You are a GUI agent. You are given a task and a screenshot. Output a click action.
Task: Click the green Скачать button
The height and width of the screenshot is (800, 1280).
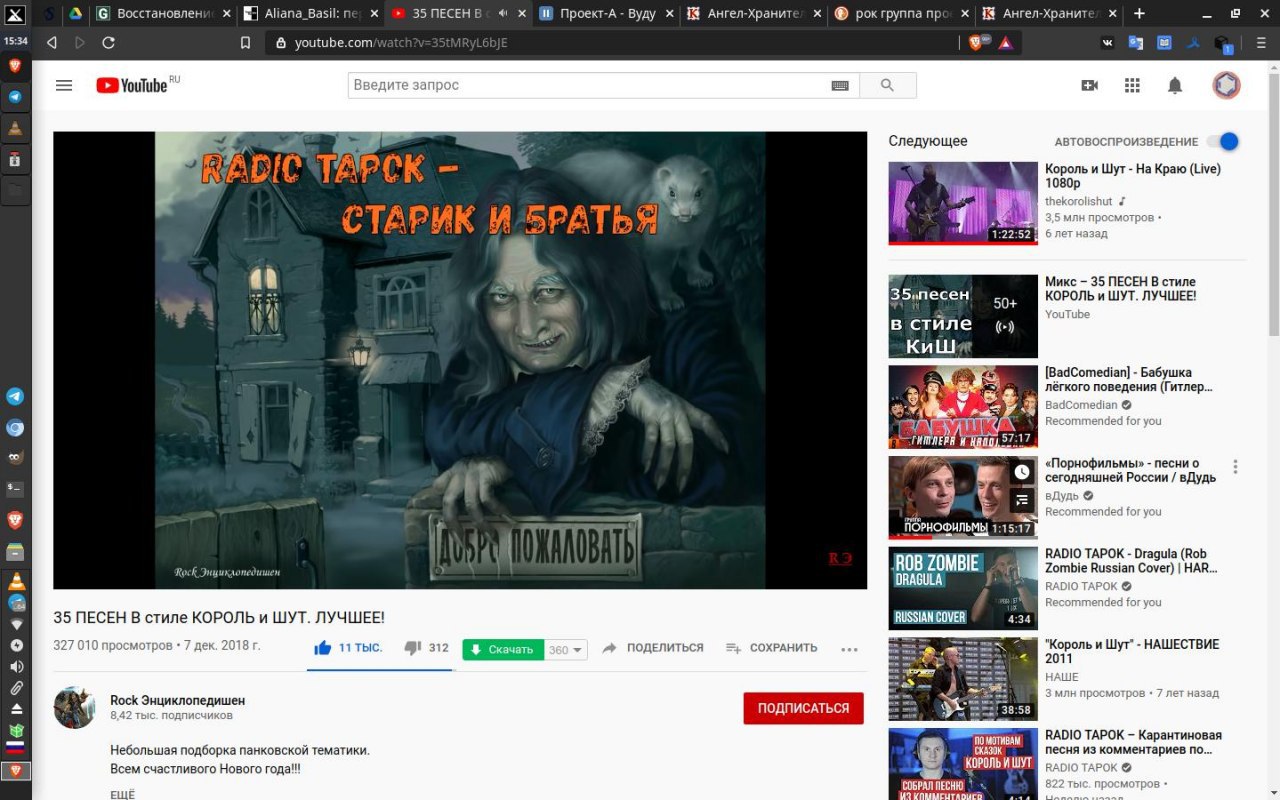point(503,650)
